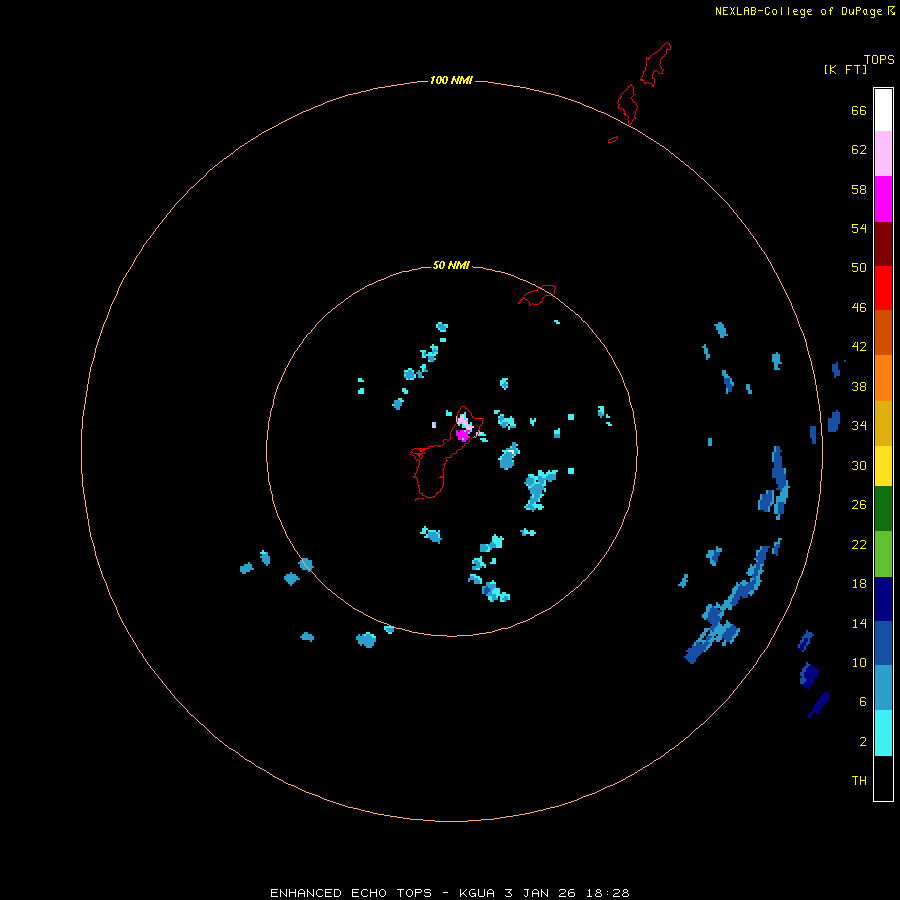Click the light pink legend swatch
Viewport: 900px width, 900px height.
[x=883, y=154]
